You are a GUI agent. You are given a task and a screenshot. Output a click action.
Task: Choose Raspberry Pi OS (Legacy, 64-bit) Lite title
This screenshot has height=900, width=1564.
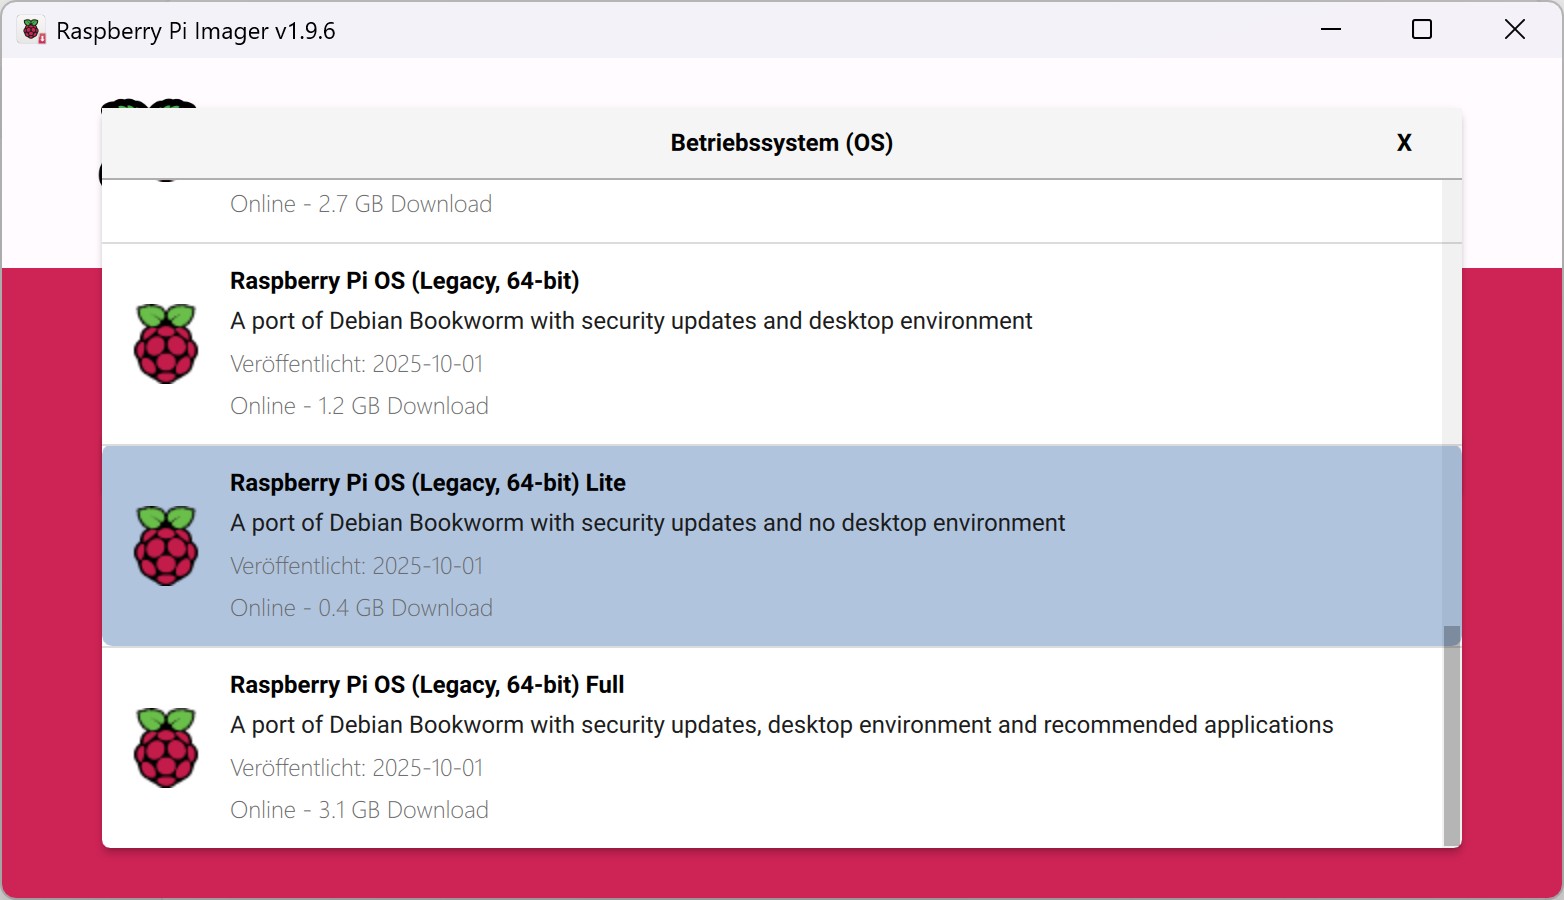point(427,483)
